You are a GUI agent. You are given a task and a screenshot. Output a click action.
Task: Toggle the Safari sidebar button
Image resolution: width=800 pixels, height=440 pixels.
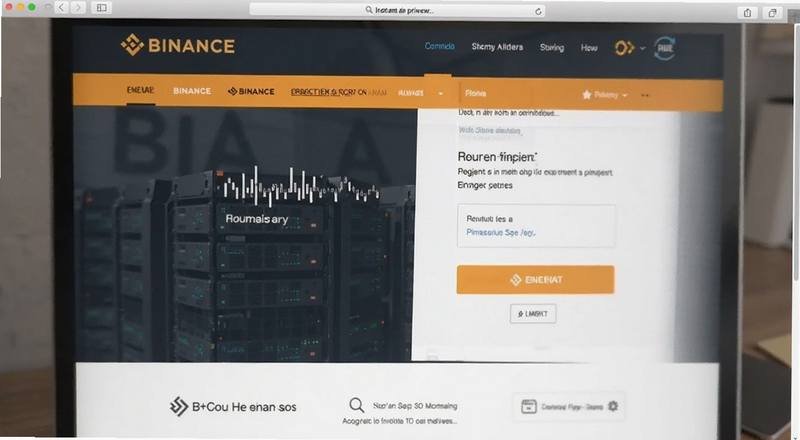102,8
